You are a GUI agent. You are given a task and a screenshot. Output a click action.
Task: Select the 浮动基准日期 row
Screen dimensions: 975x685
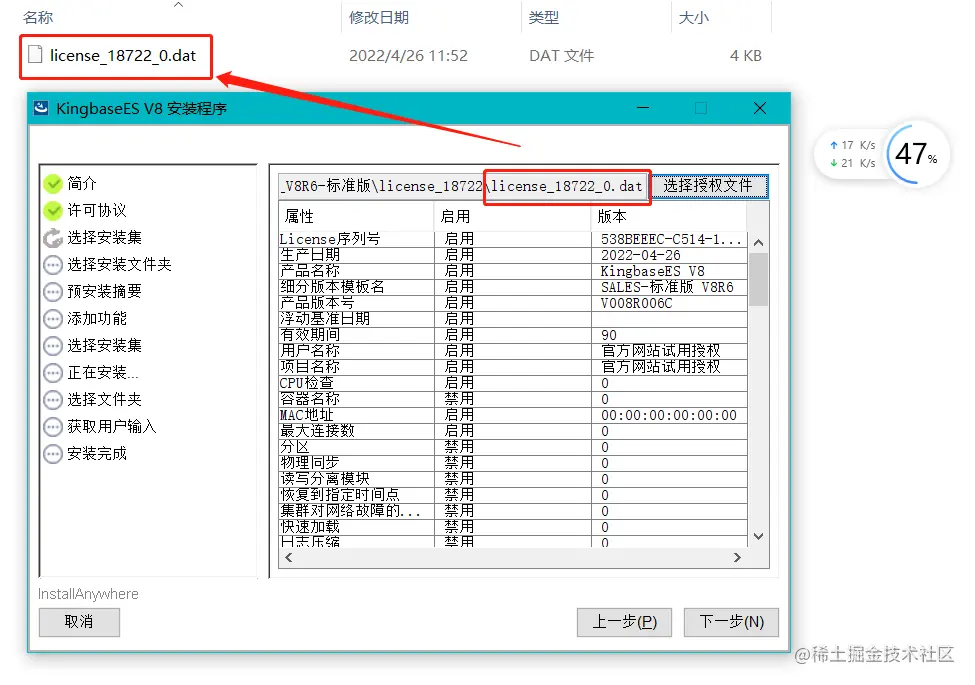513,320
